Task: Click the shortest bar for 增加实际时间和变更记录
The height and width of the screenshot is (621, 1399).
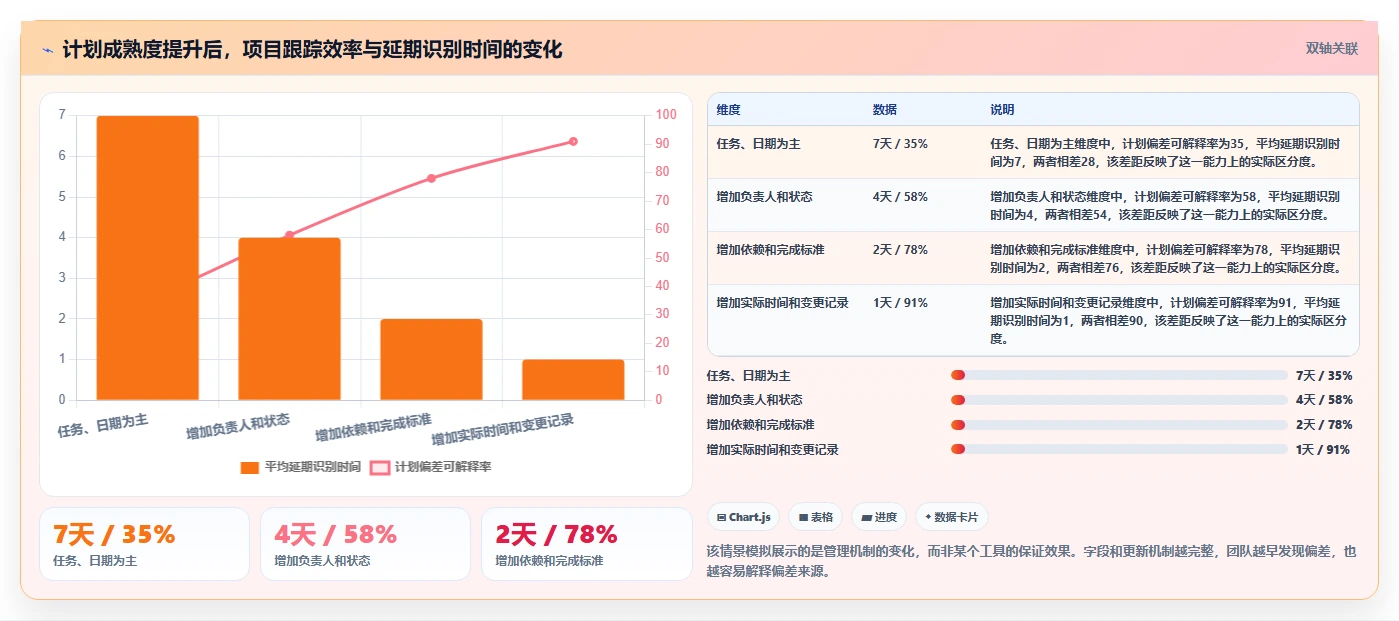Action: coord(573,380)
